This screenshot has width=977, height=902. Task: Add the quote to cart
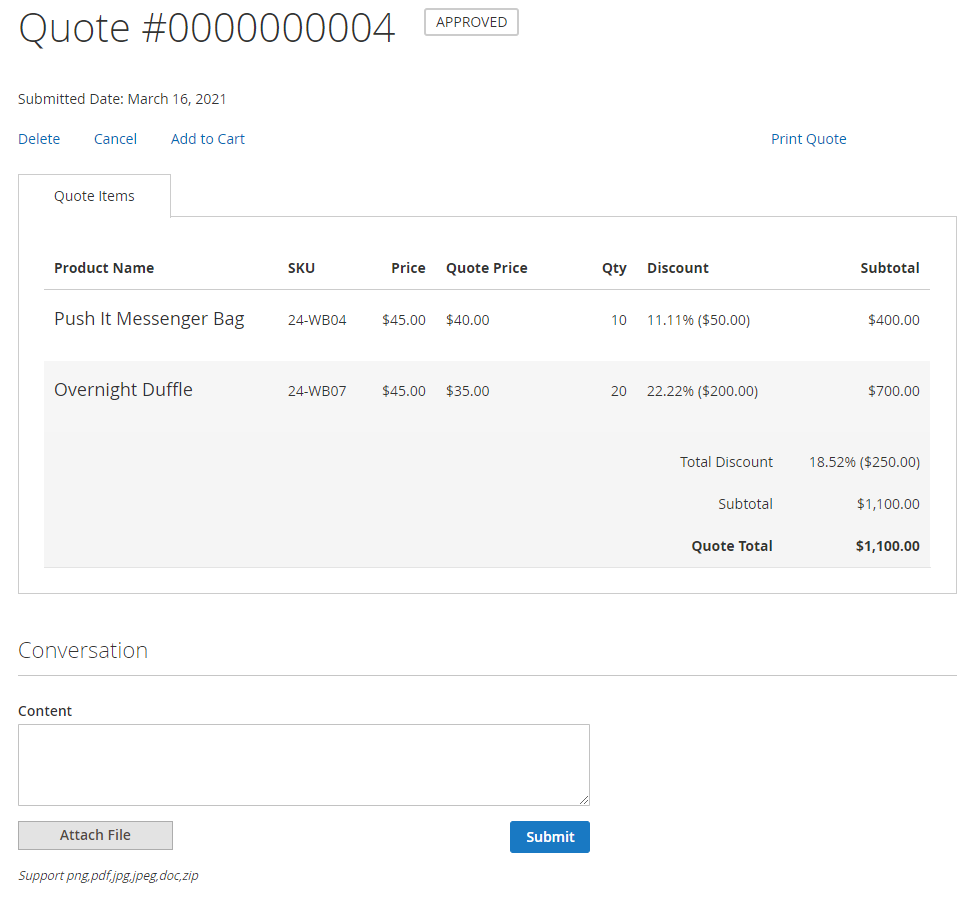tap(207, 139)
